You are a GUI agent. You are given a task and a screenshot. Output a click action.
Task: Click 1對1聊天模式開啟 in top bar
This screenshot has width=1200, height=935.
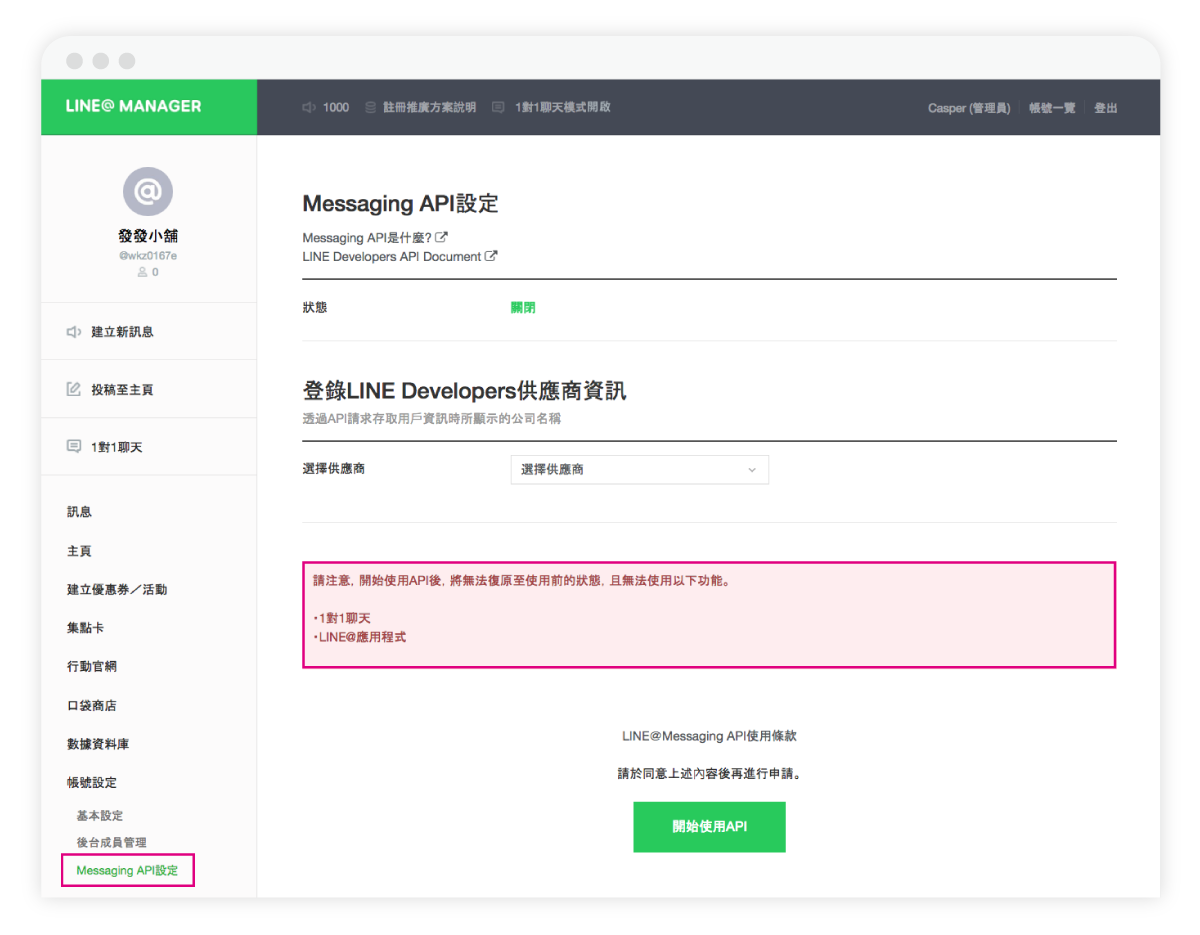pos(562,107)
